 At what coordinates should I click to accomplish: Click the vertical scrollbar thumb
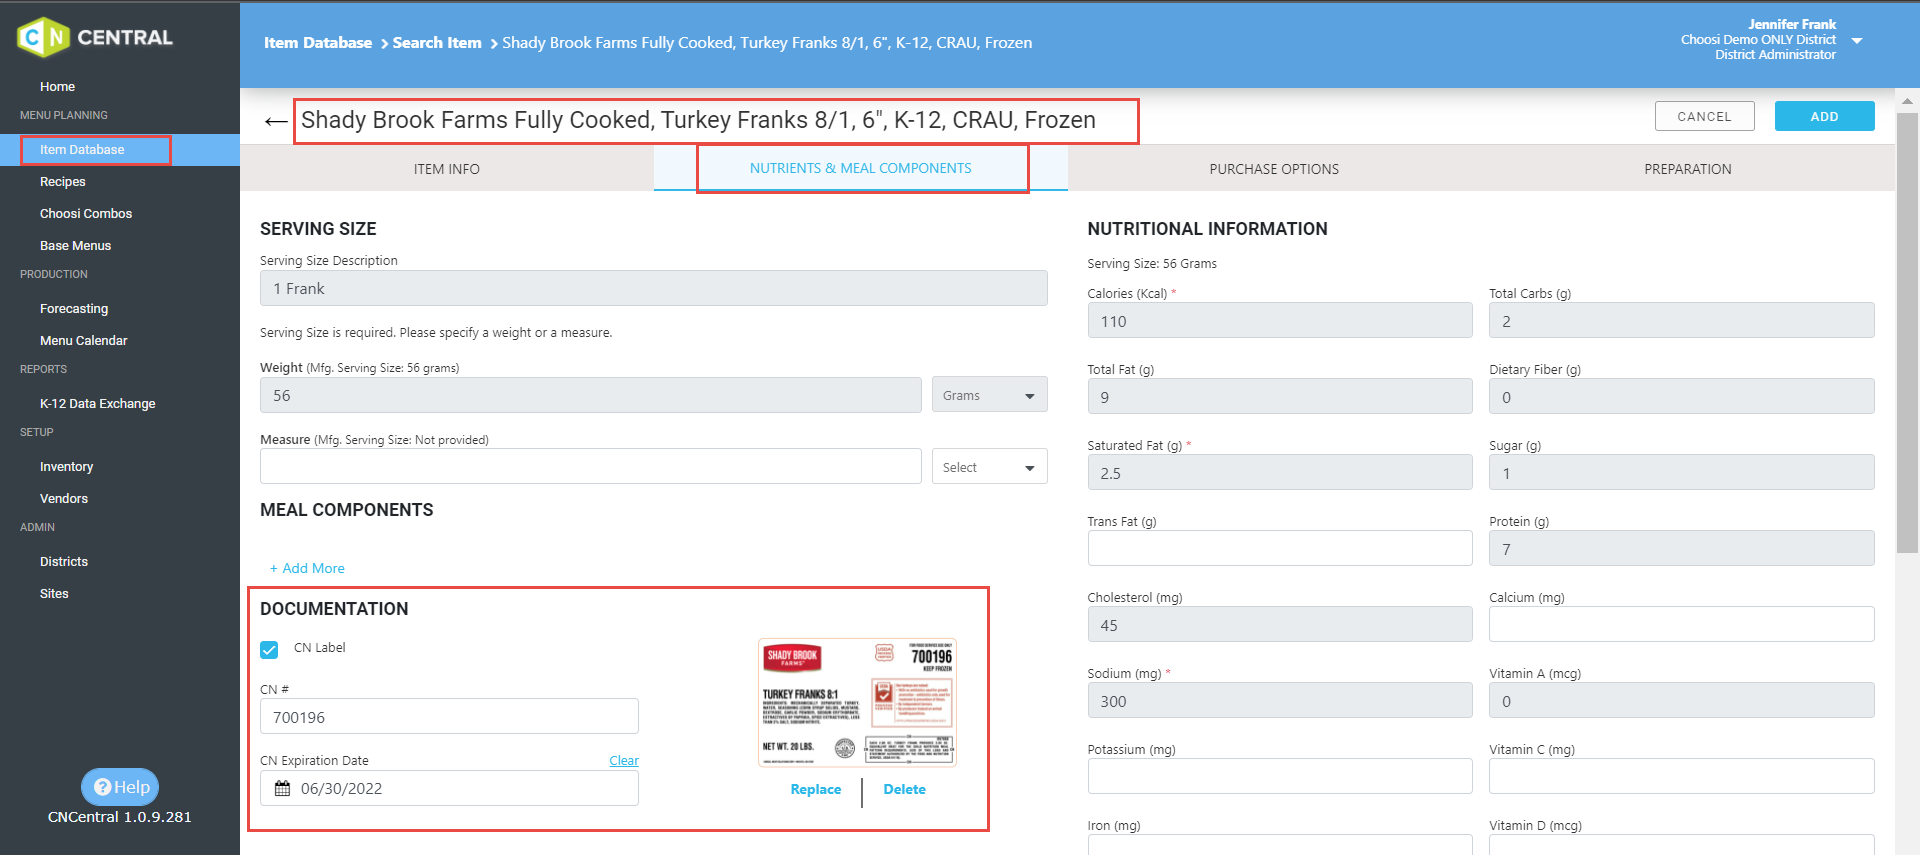coord(1907,332)
